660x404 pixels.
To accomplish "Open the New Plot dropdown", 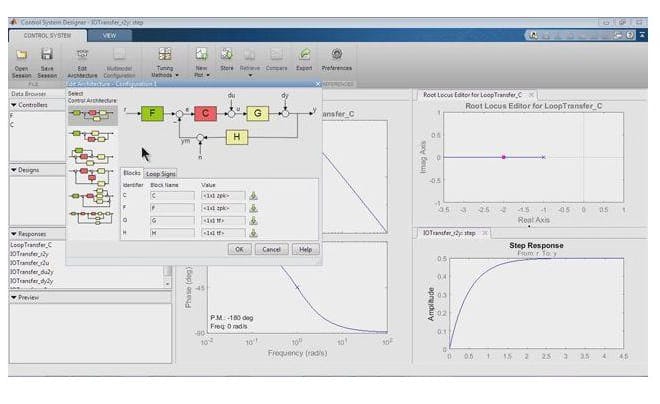I will [x=202, y=63].
